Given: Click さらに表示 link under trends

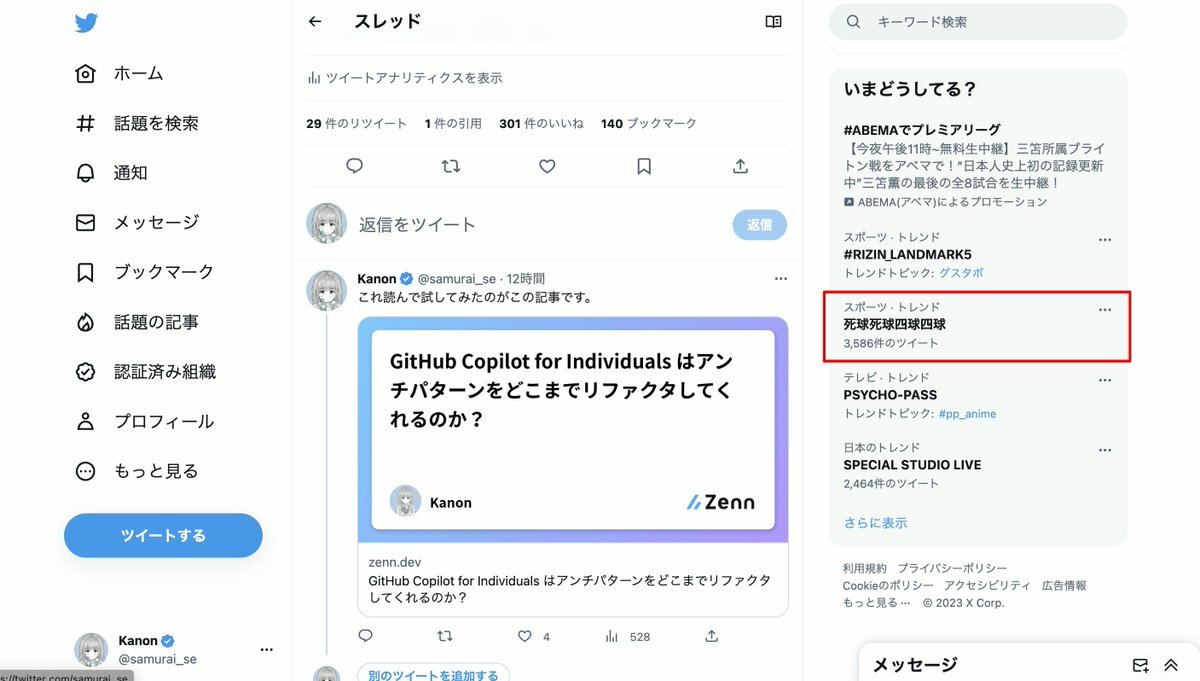Looking at the screenshot, I should [x=875, y=523].
